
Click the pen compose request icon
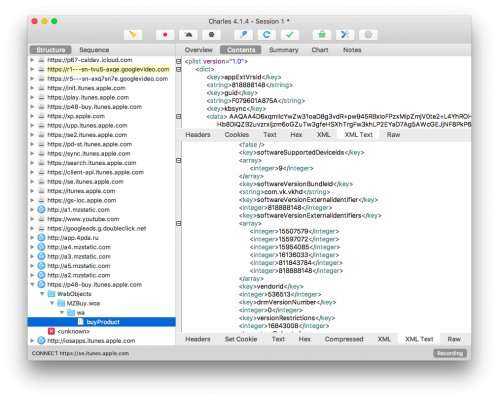(x=243, y=35)
